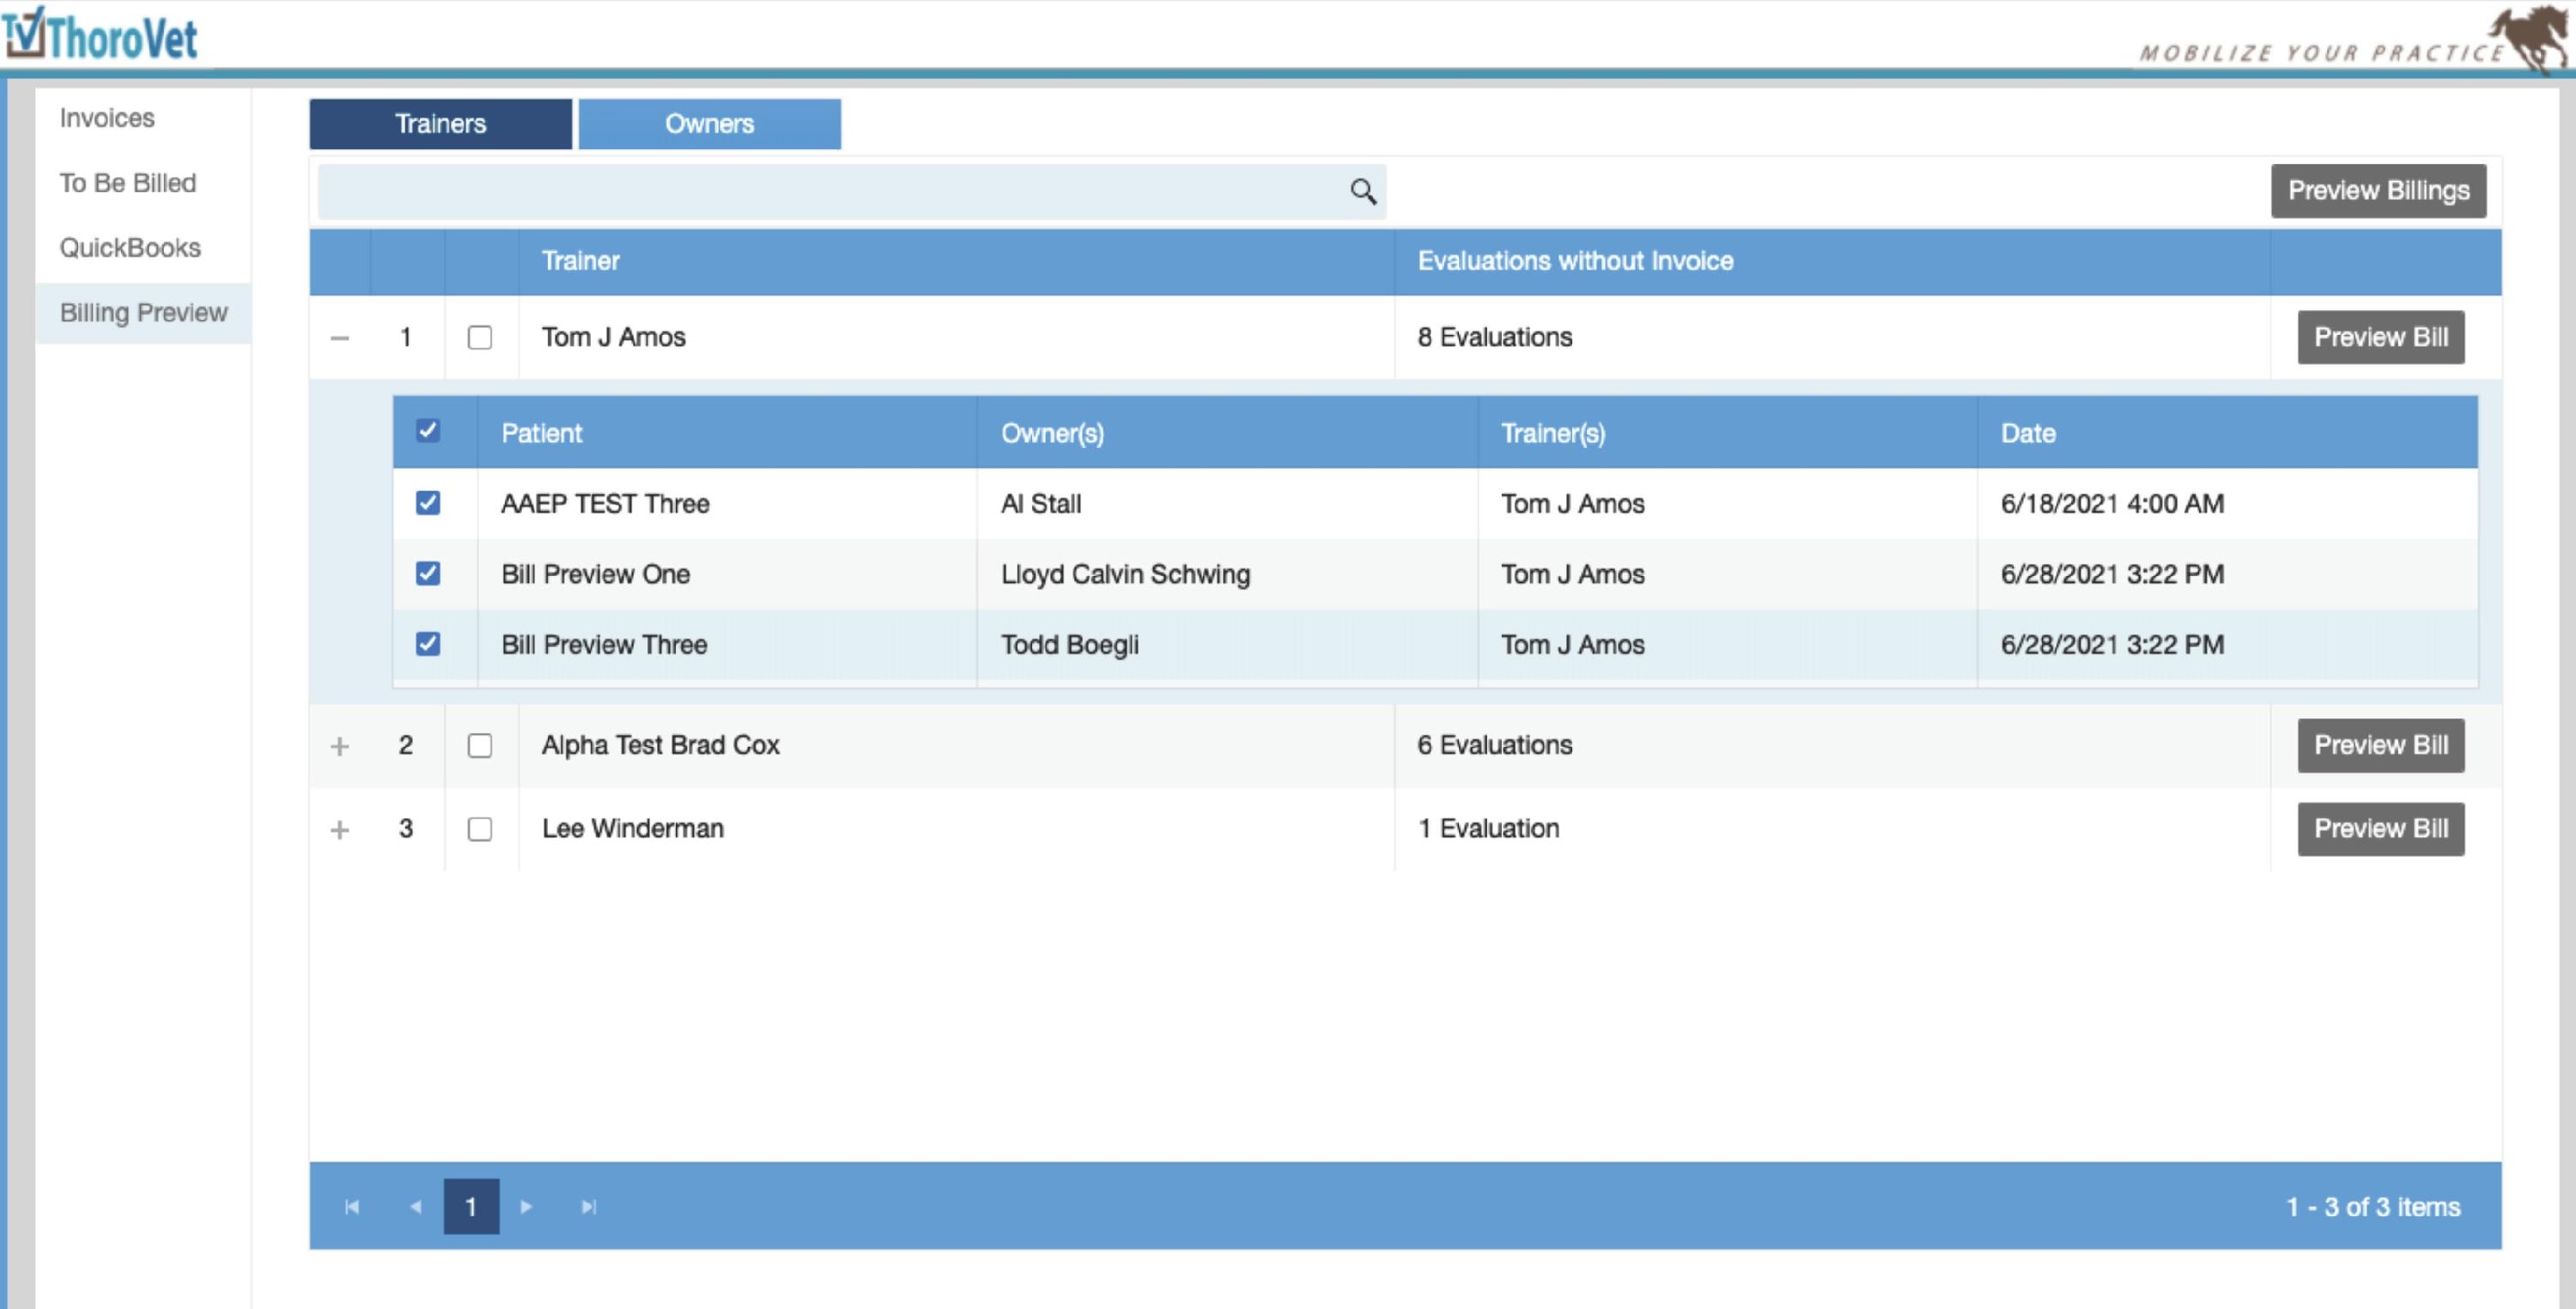Go to next page arrow
This screenshot has width=2576, height=1309.
pos(526,1207)
